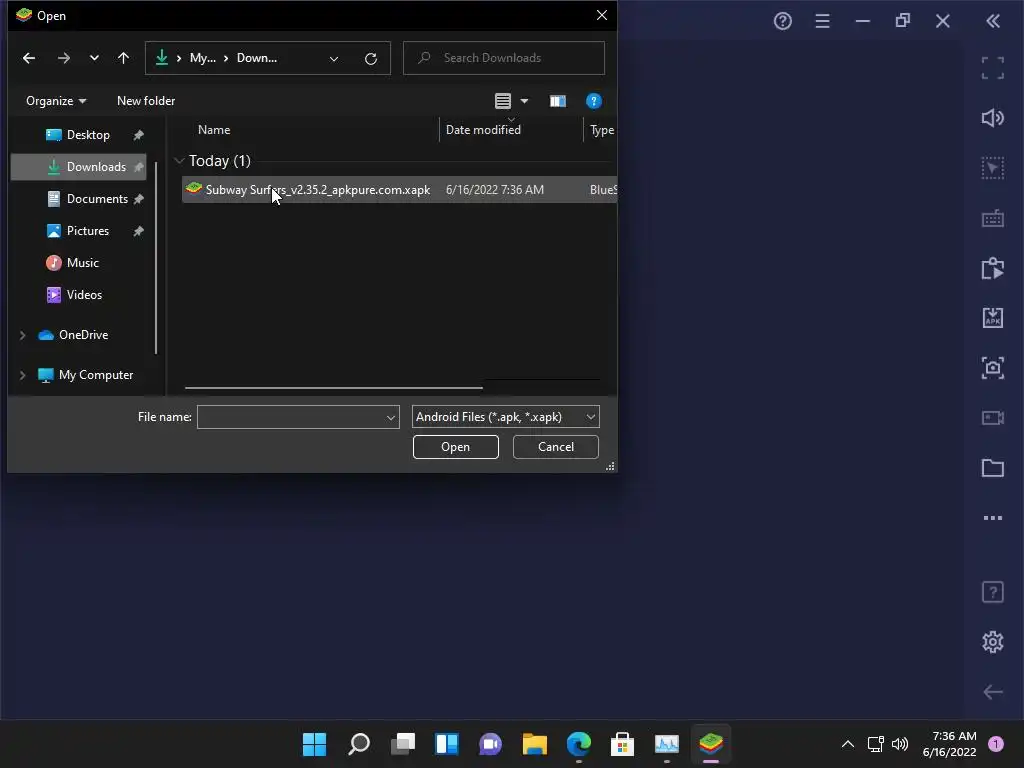Change view layout icon in dialog

point(502,101)
